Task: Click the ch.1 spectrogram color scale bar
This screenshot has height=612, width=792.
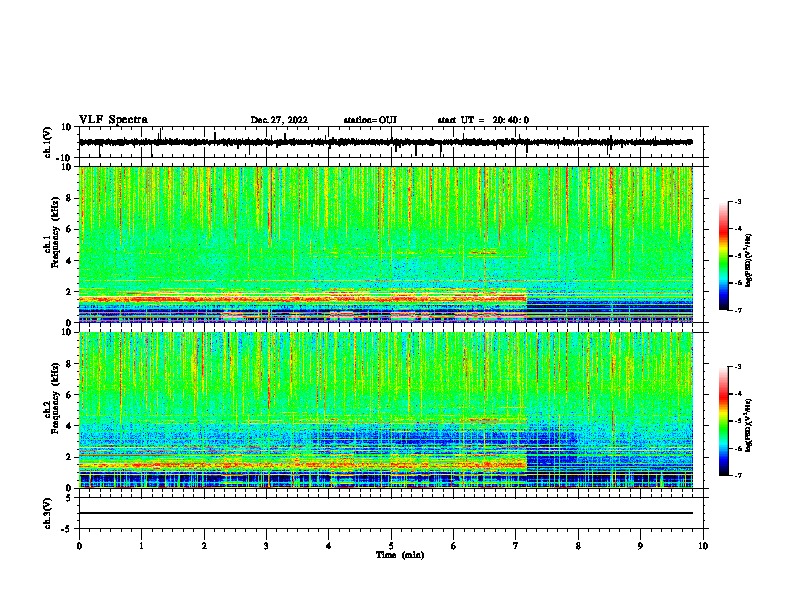Action: coord(724,256)
